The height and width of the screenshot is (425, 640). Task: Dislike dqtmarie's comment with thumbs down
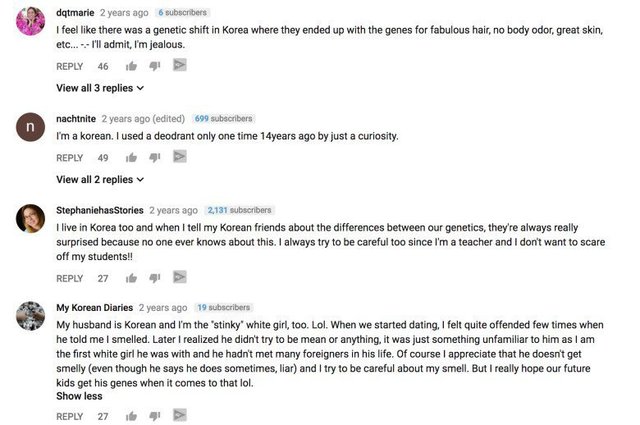pos(155,66)
